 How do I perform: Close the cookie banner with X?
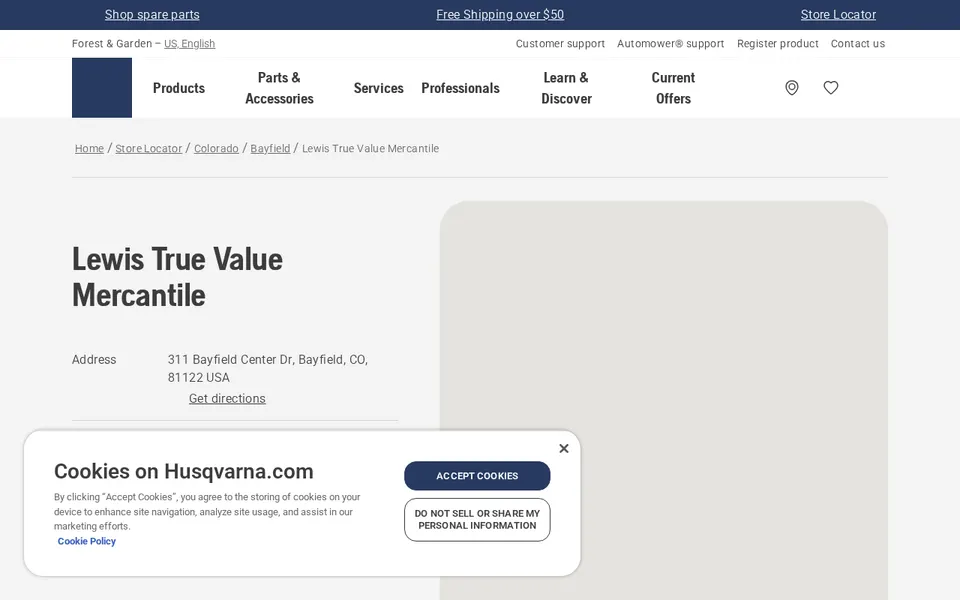564,448
